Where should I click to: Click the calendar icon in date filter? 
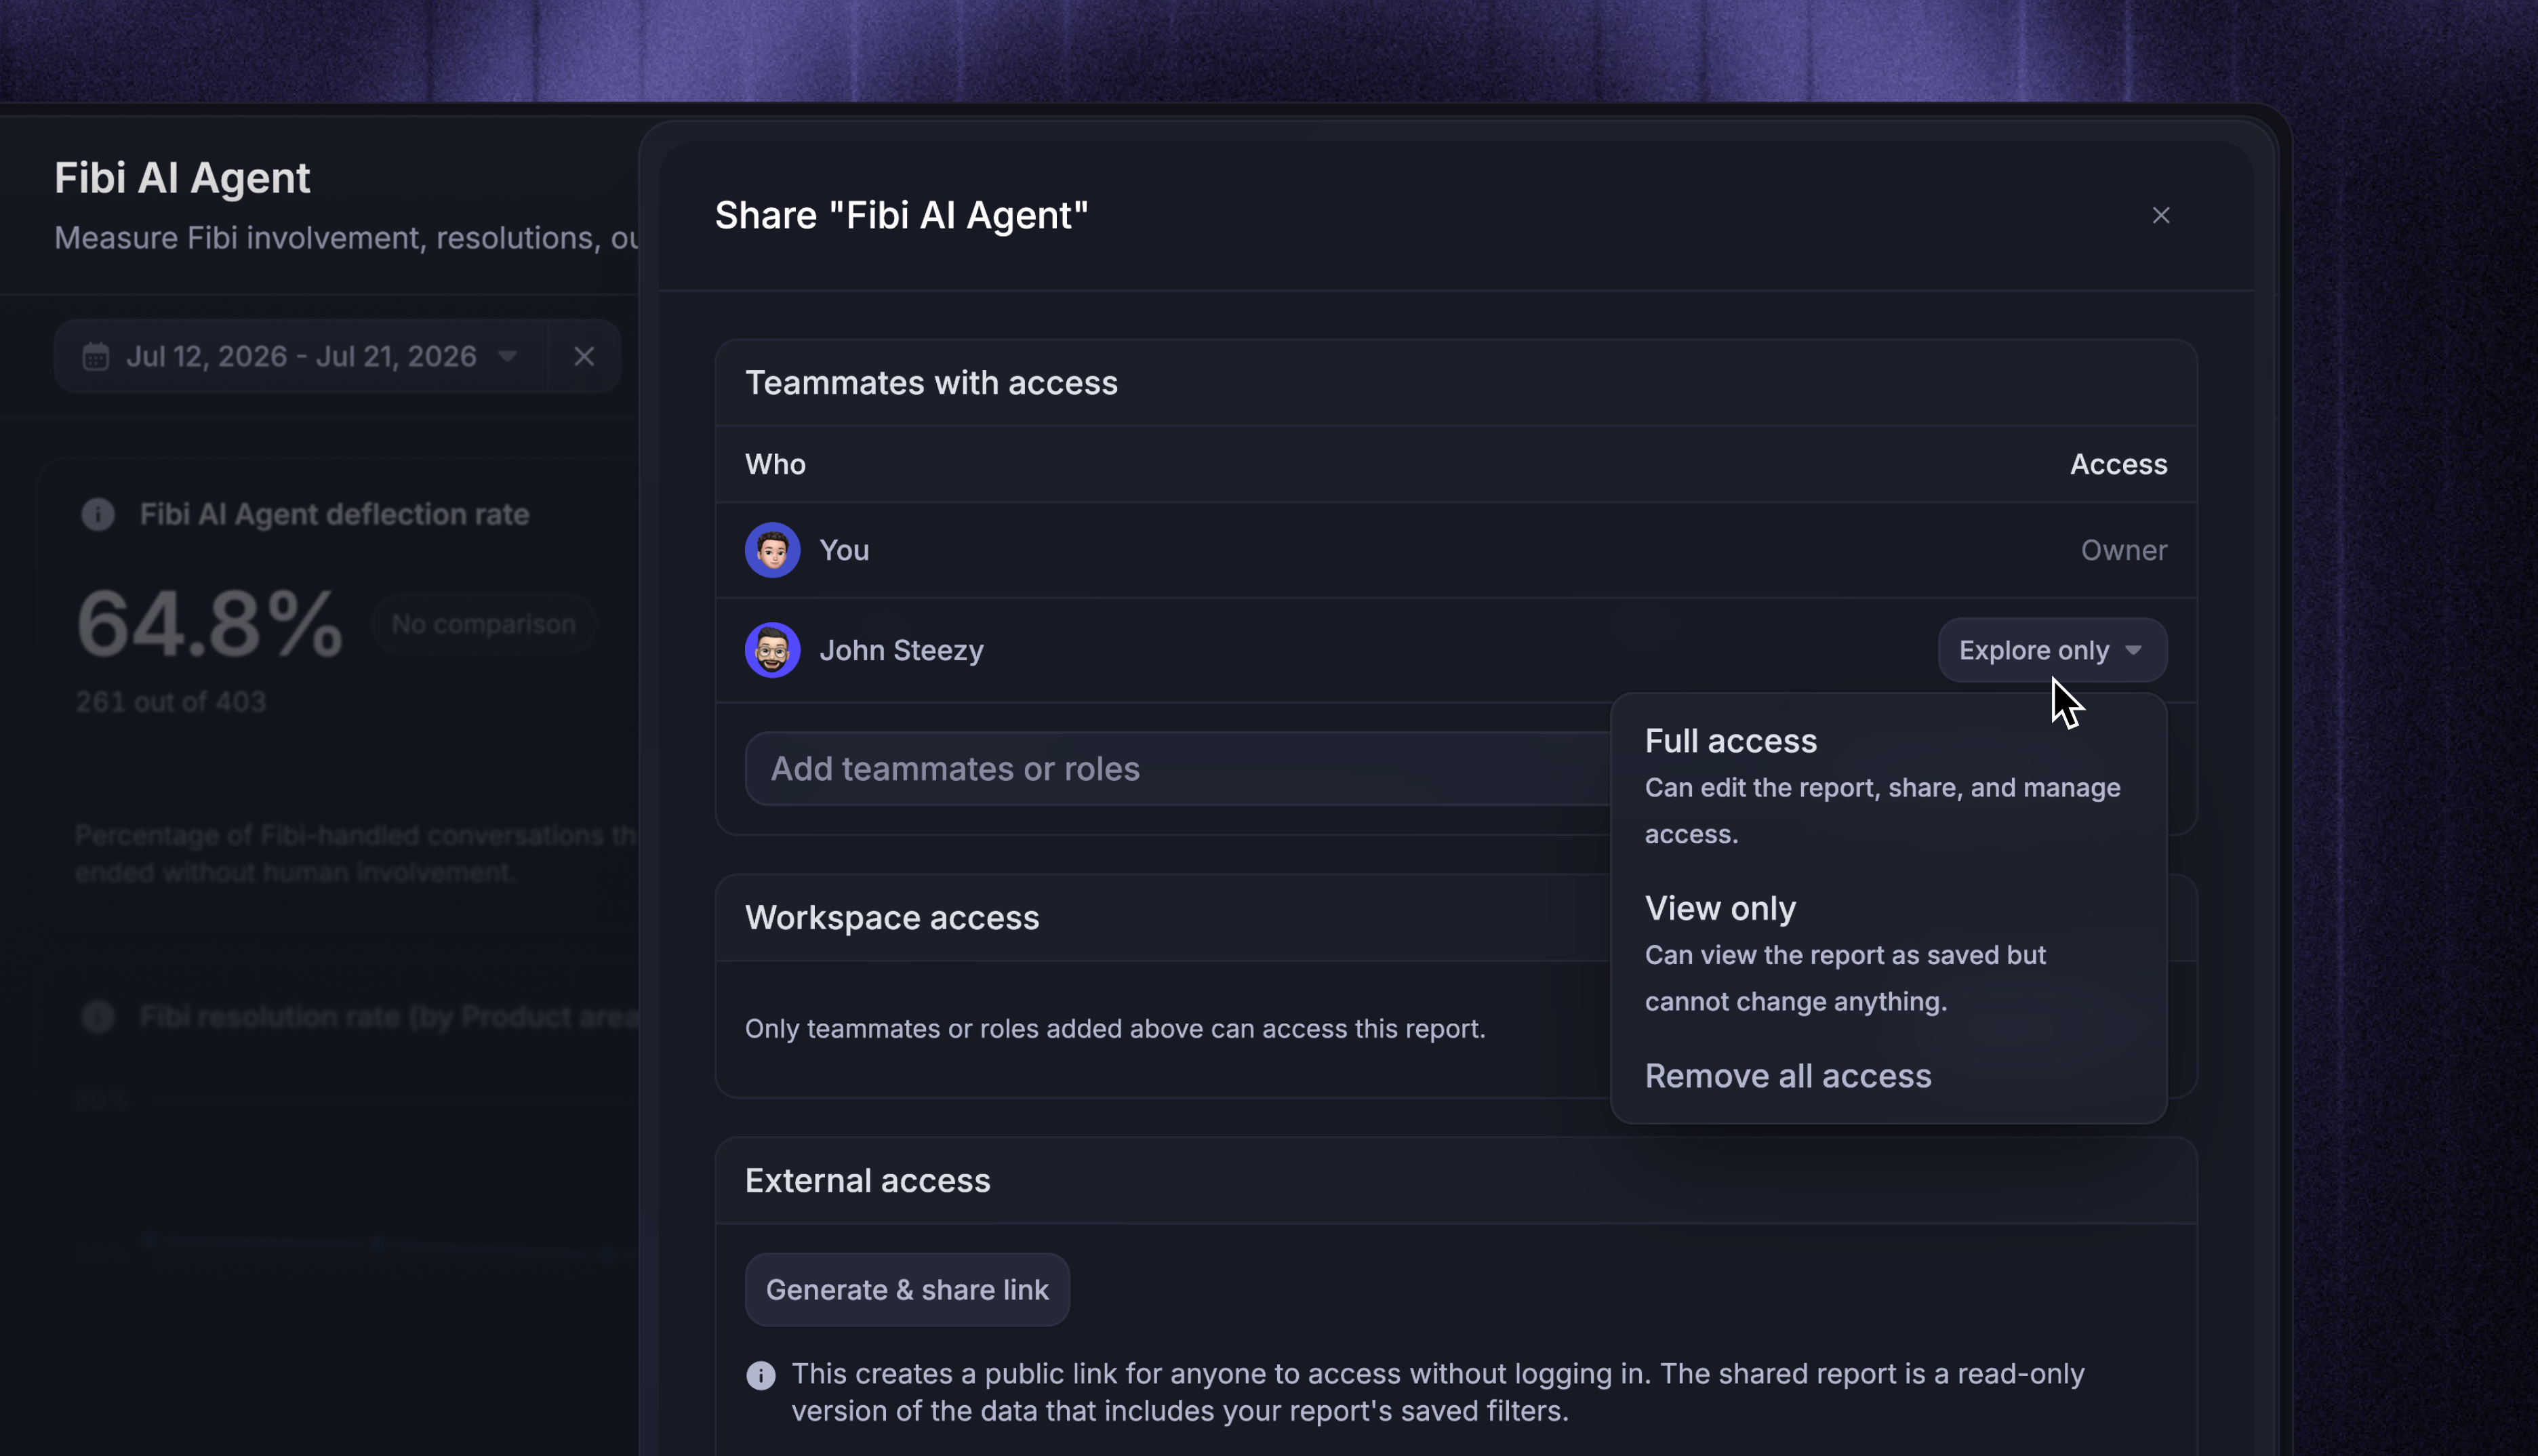coord(95,357)
